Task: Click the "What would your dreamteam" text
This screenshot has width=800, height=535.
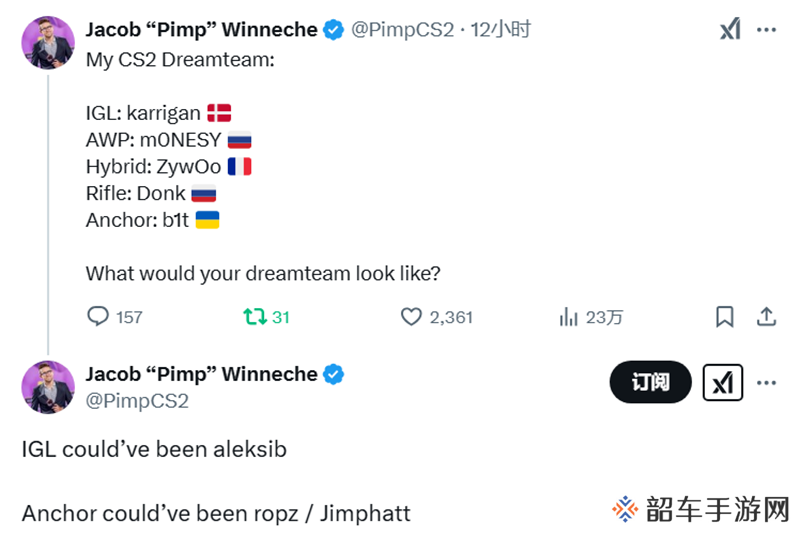Action: click(x=263, y=273)
